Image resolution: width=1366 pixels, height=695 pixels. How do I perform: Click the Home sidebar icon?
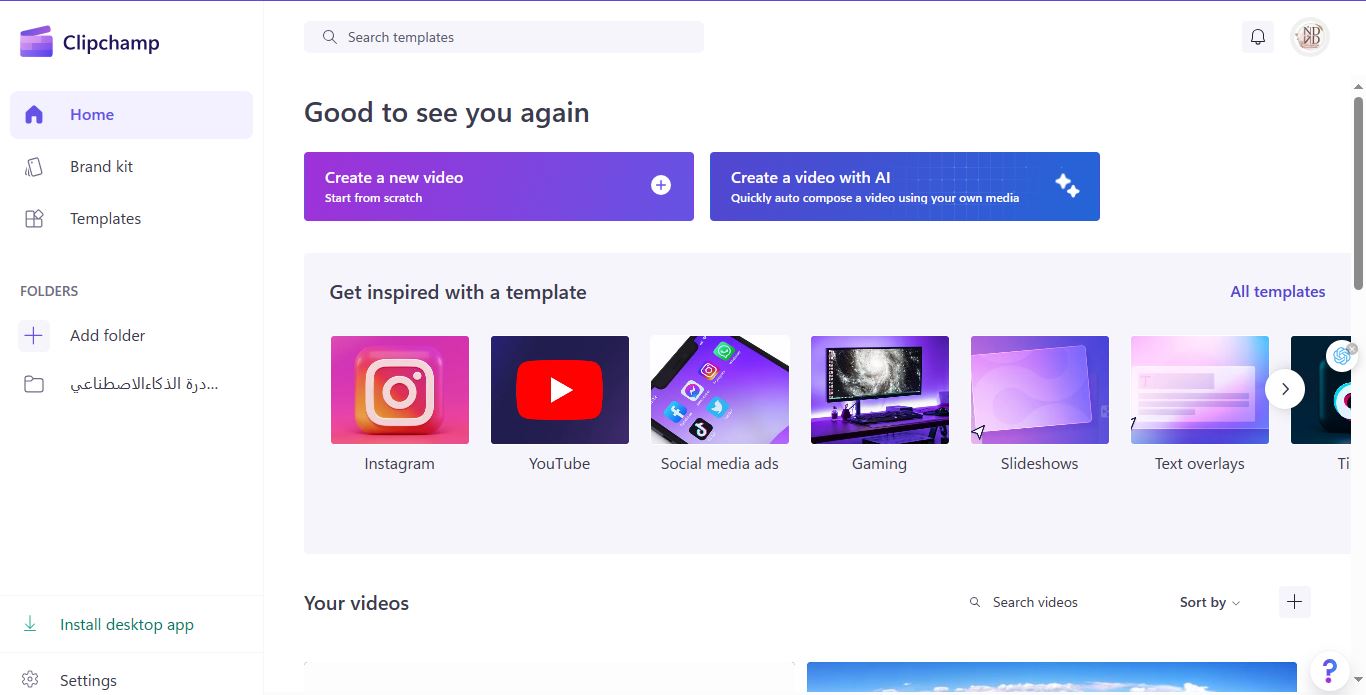(34, 115)
